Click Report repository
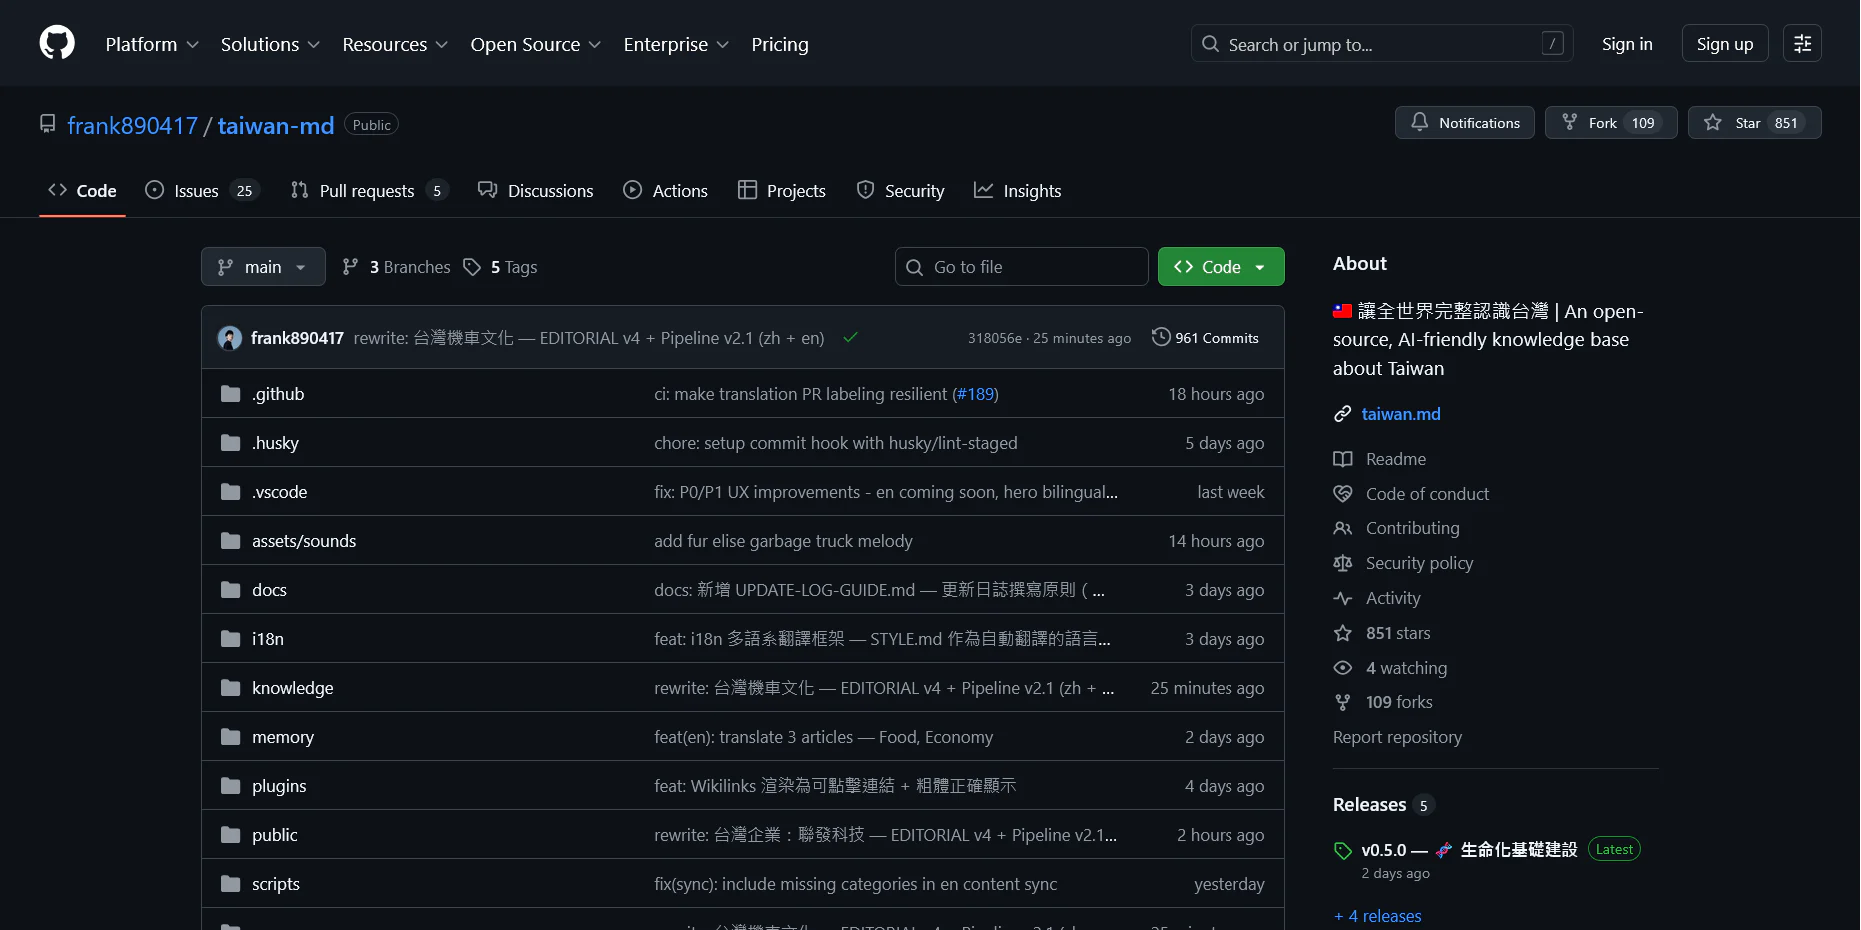Image resolution: width=1861 pixels, height=930 pixels. click(x=1397, y=737)
